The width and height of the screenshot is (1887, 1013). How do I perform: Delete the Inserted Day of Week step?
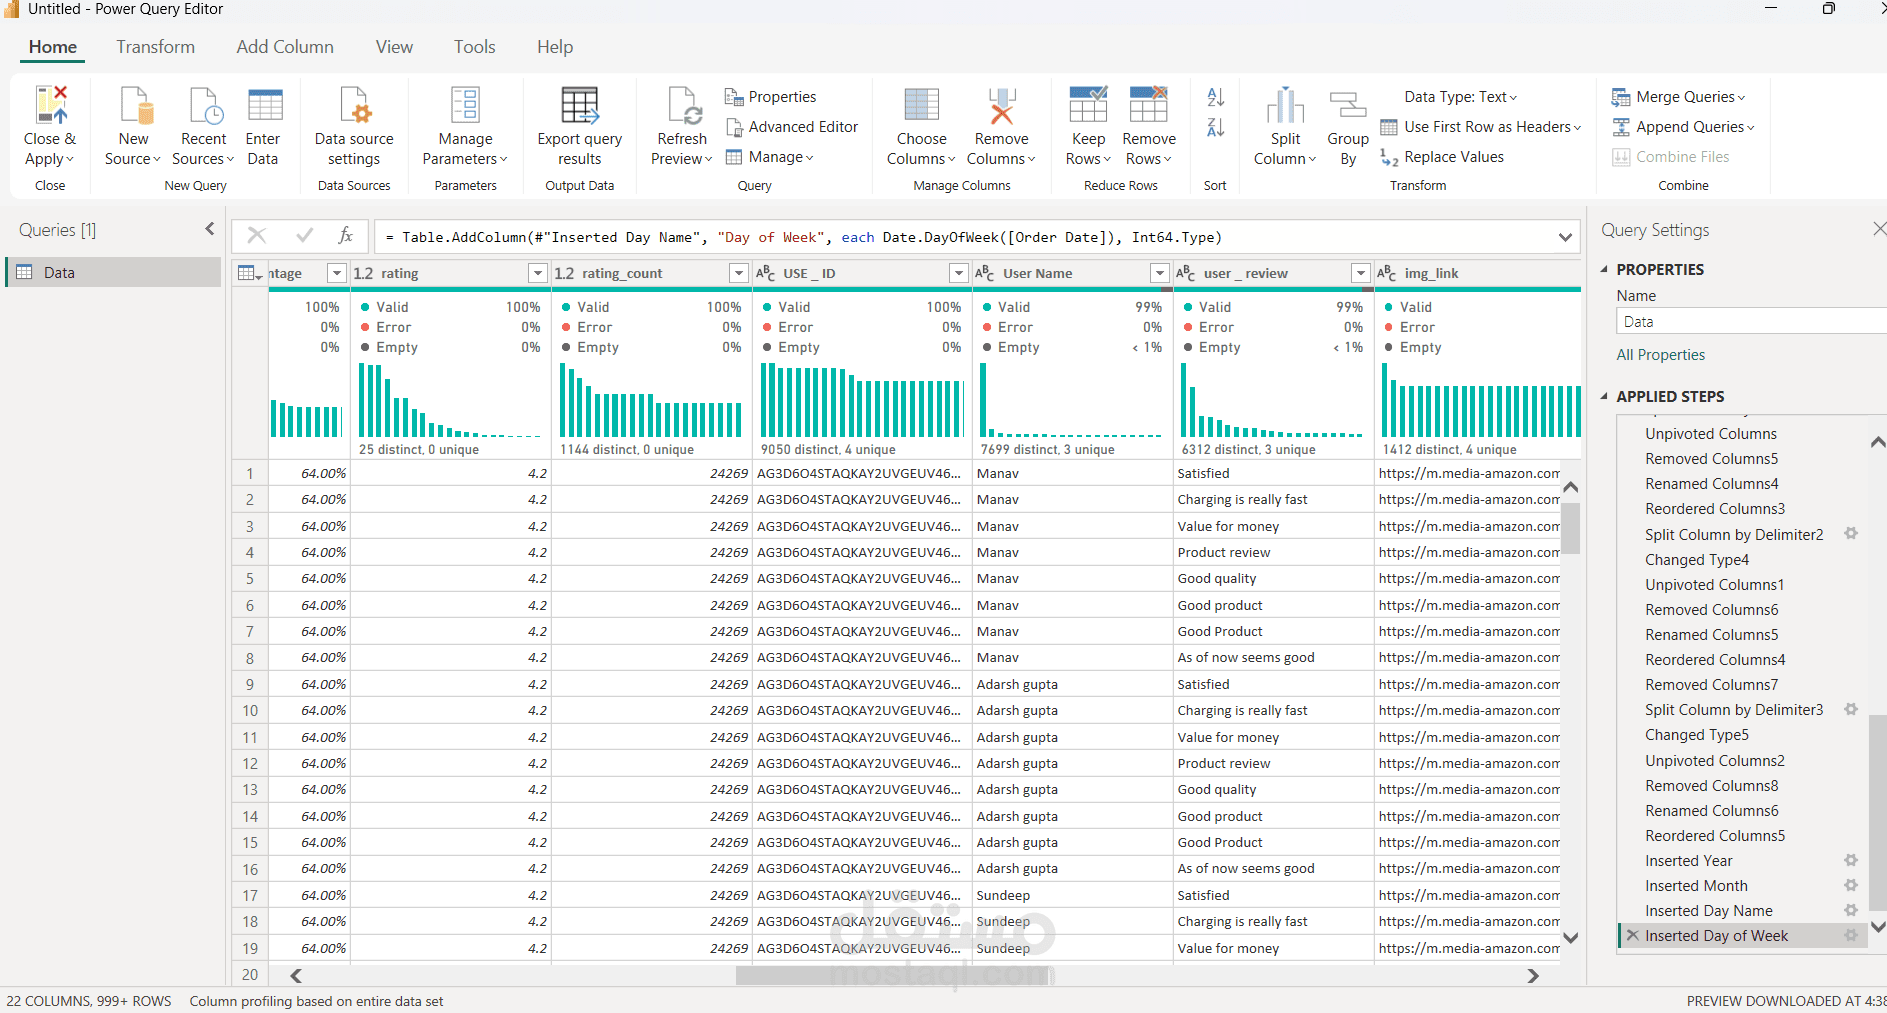click(x=1633, y=936)
